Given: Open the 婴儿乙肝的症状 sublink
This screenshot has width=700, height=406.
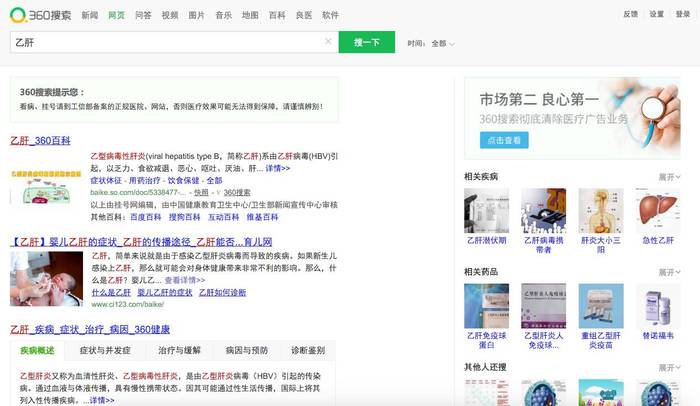Looking at the screenshot, I should tap(165, 293).
